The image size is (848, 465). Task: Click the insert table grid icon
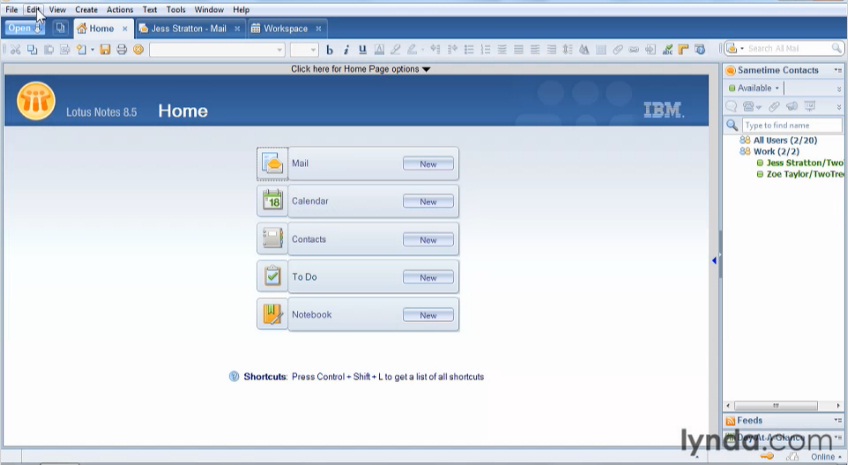click(600, 50)
